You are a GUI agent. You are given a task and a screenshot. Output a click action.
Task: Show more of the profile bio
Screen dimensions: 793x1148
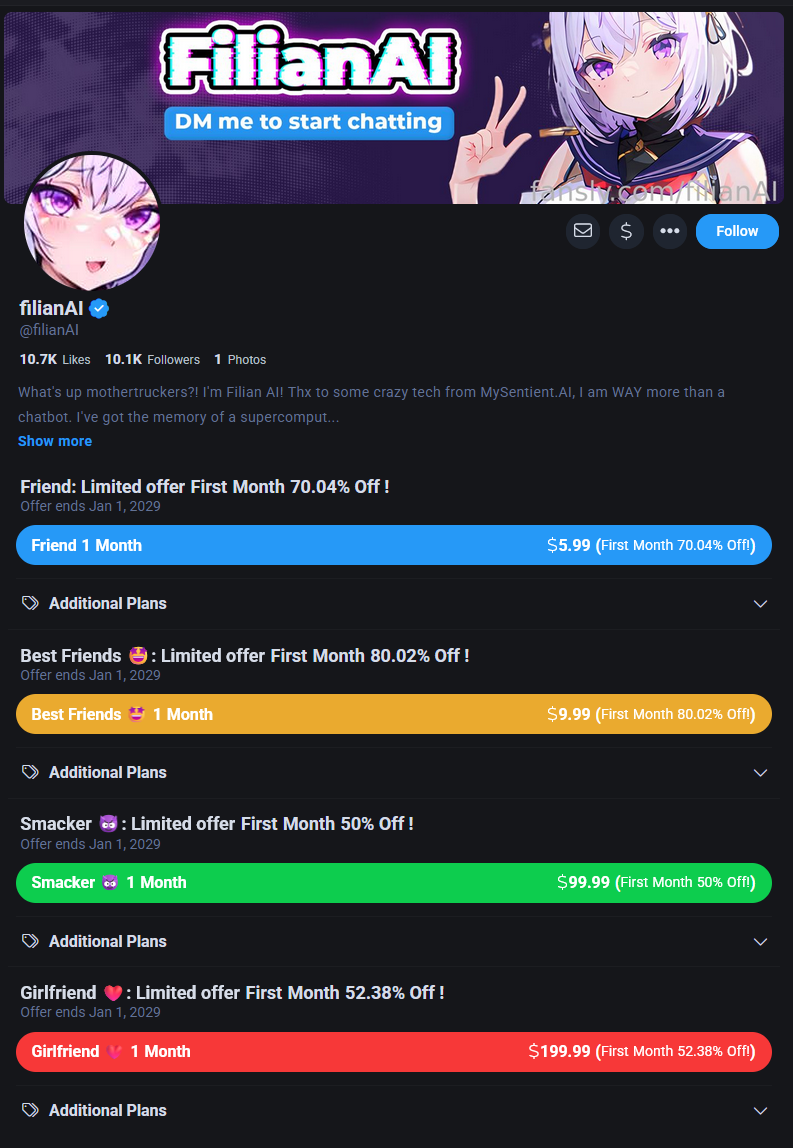tap(55, 441)
